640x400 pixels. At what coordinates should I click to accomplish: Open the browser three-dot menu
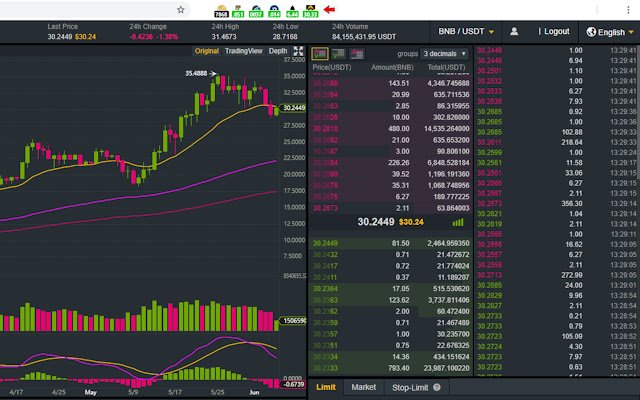tap(628, 10)
